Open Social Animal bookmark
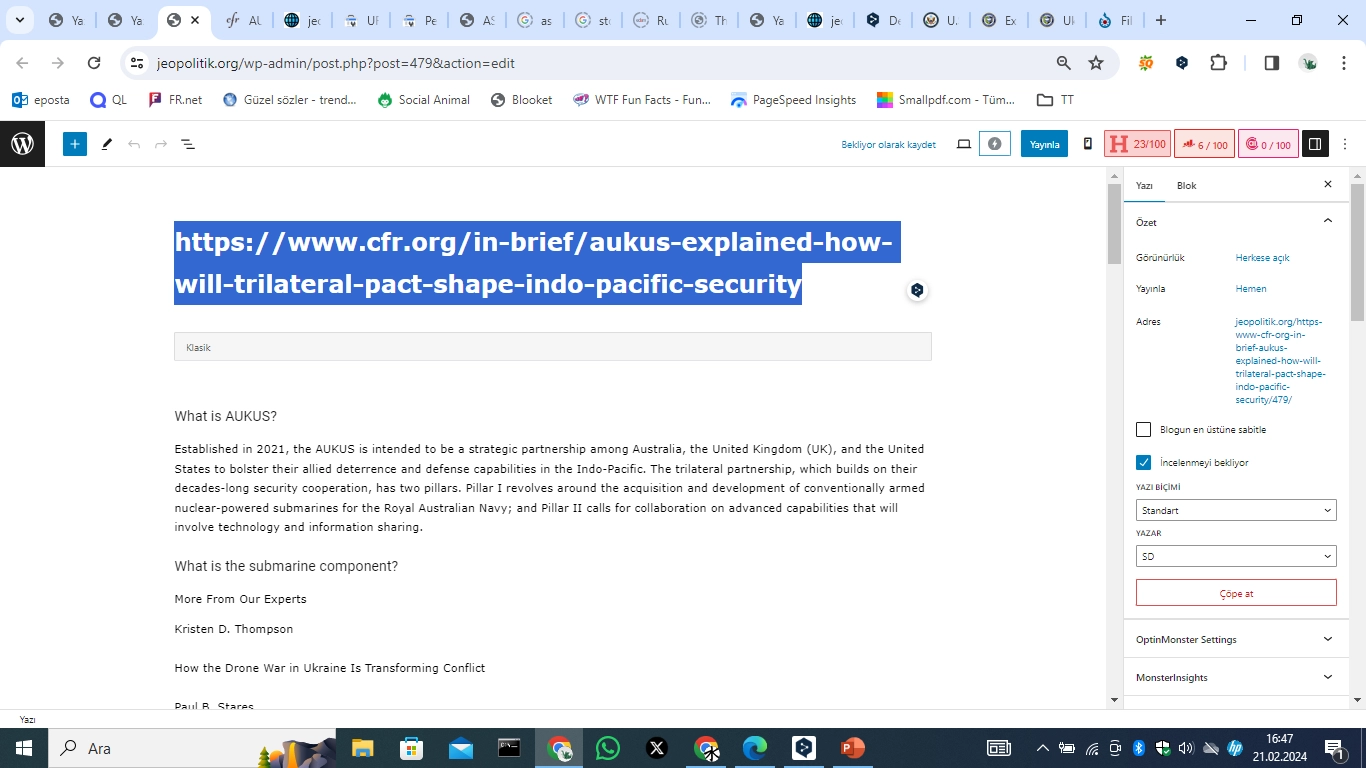The image size is (1366, 768). pos(424,100)
